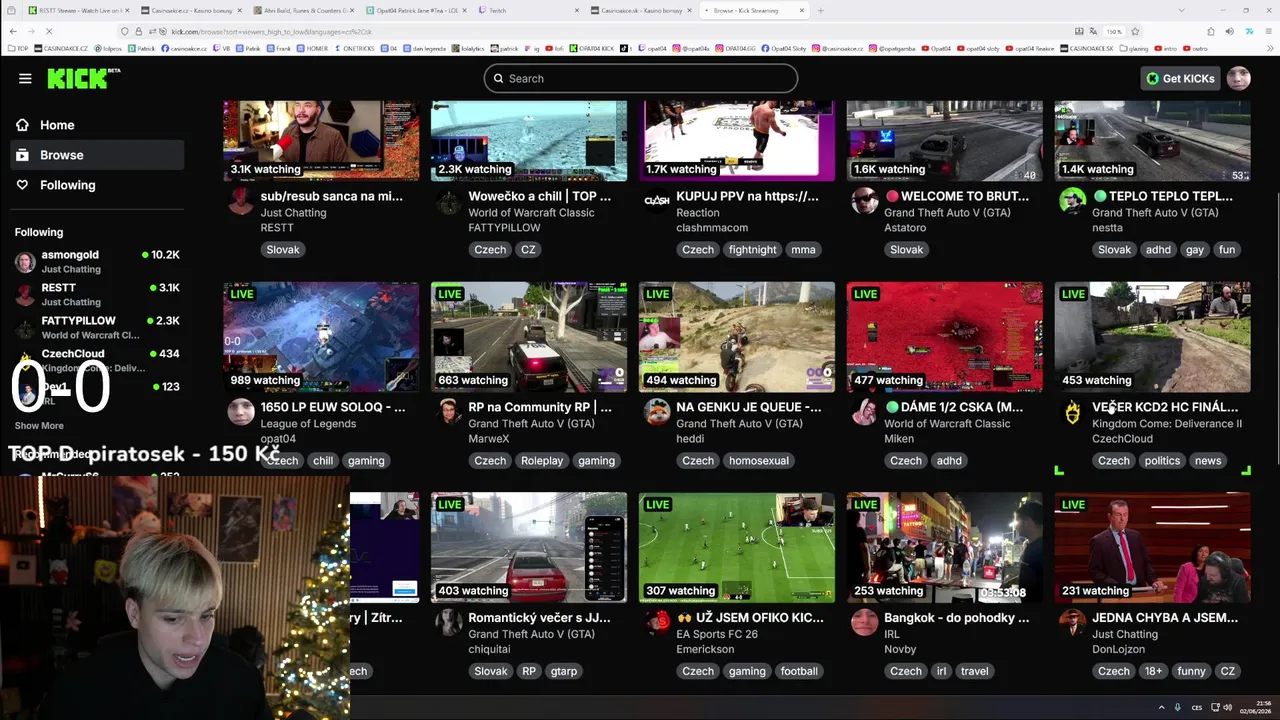Click Astatoro channel avatar
The width and height of the screenshot is (1280, 720).
(865, 201)
